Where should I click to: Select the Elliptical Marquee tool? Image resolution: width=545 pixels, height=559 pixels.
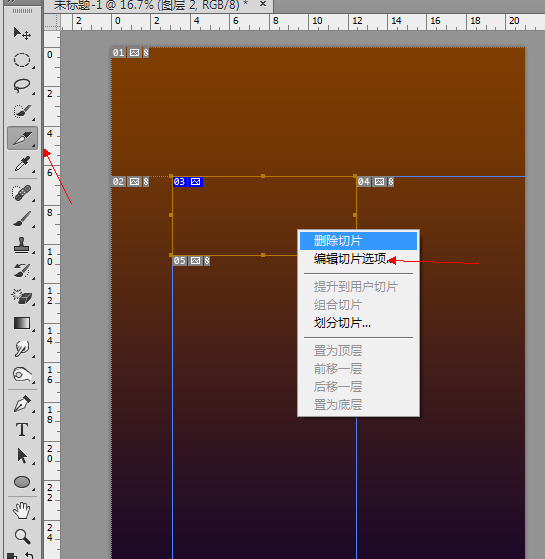click(22, 60)
